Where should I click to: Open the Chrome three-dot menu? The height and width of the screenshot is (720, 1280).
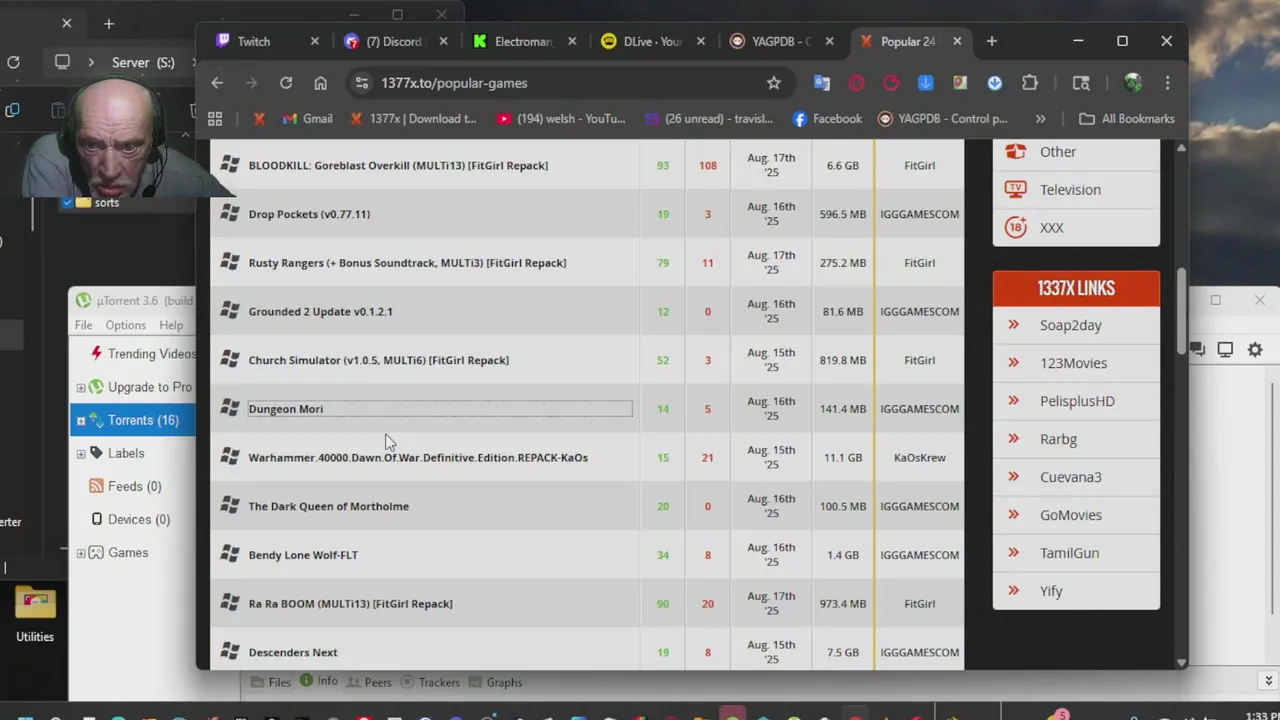coord(1167,83)
